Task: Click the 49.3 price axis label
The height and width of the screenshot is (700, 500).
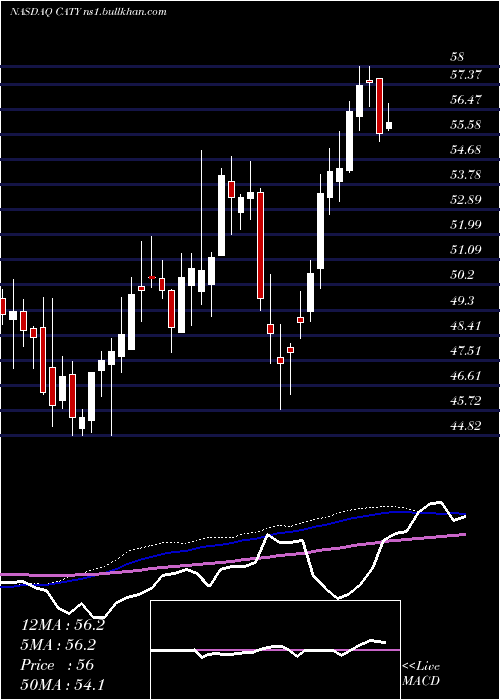Action: [x=462, y=301]
